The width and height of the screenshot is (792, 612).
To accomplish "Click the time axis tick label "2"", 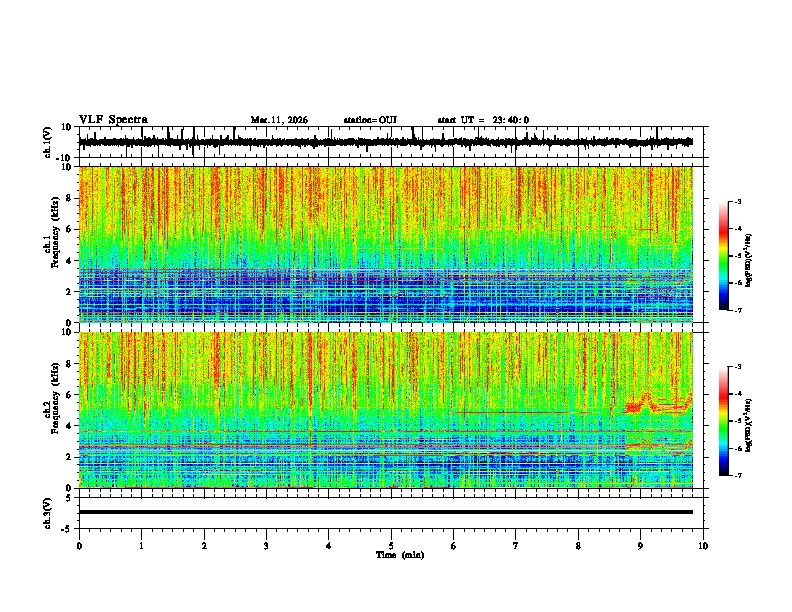I will pos(204,546).
